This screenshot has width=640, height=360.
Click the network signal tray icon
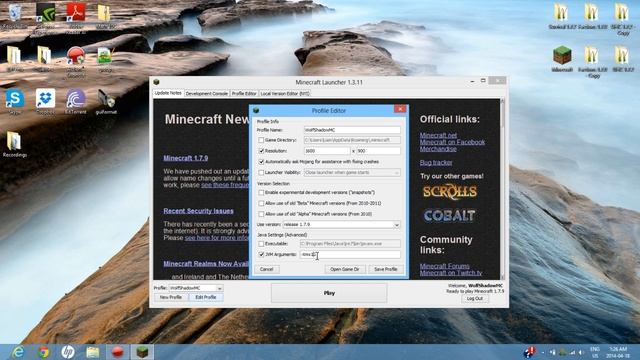pos(572,352)
